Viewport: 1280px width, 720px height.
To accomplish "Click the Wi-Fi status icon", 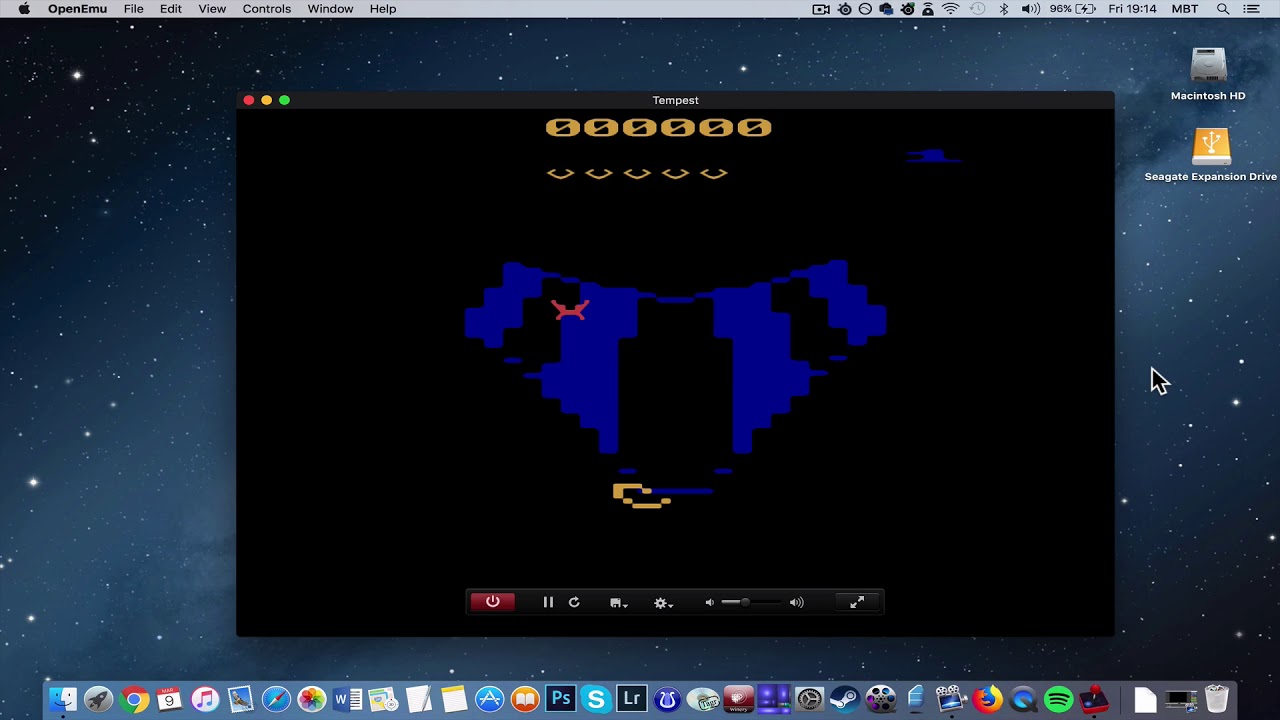I will click(951, 9).
